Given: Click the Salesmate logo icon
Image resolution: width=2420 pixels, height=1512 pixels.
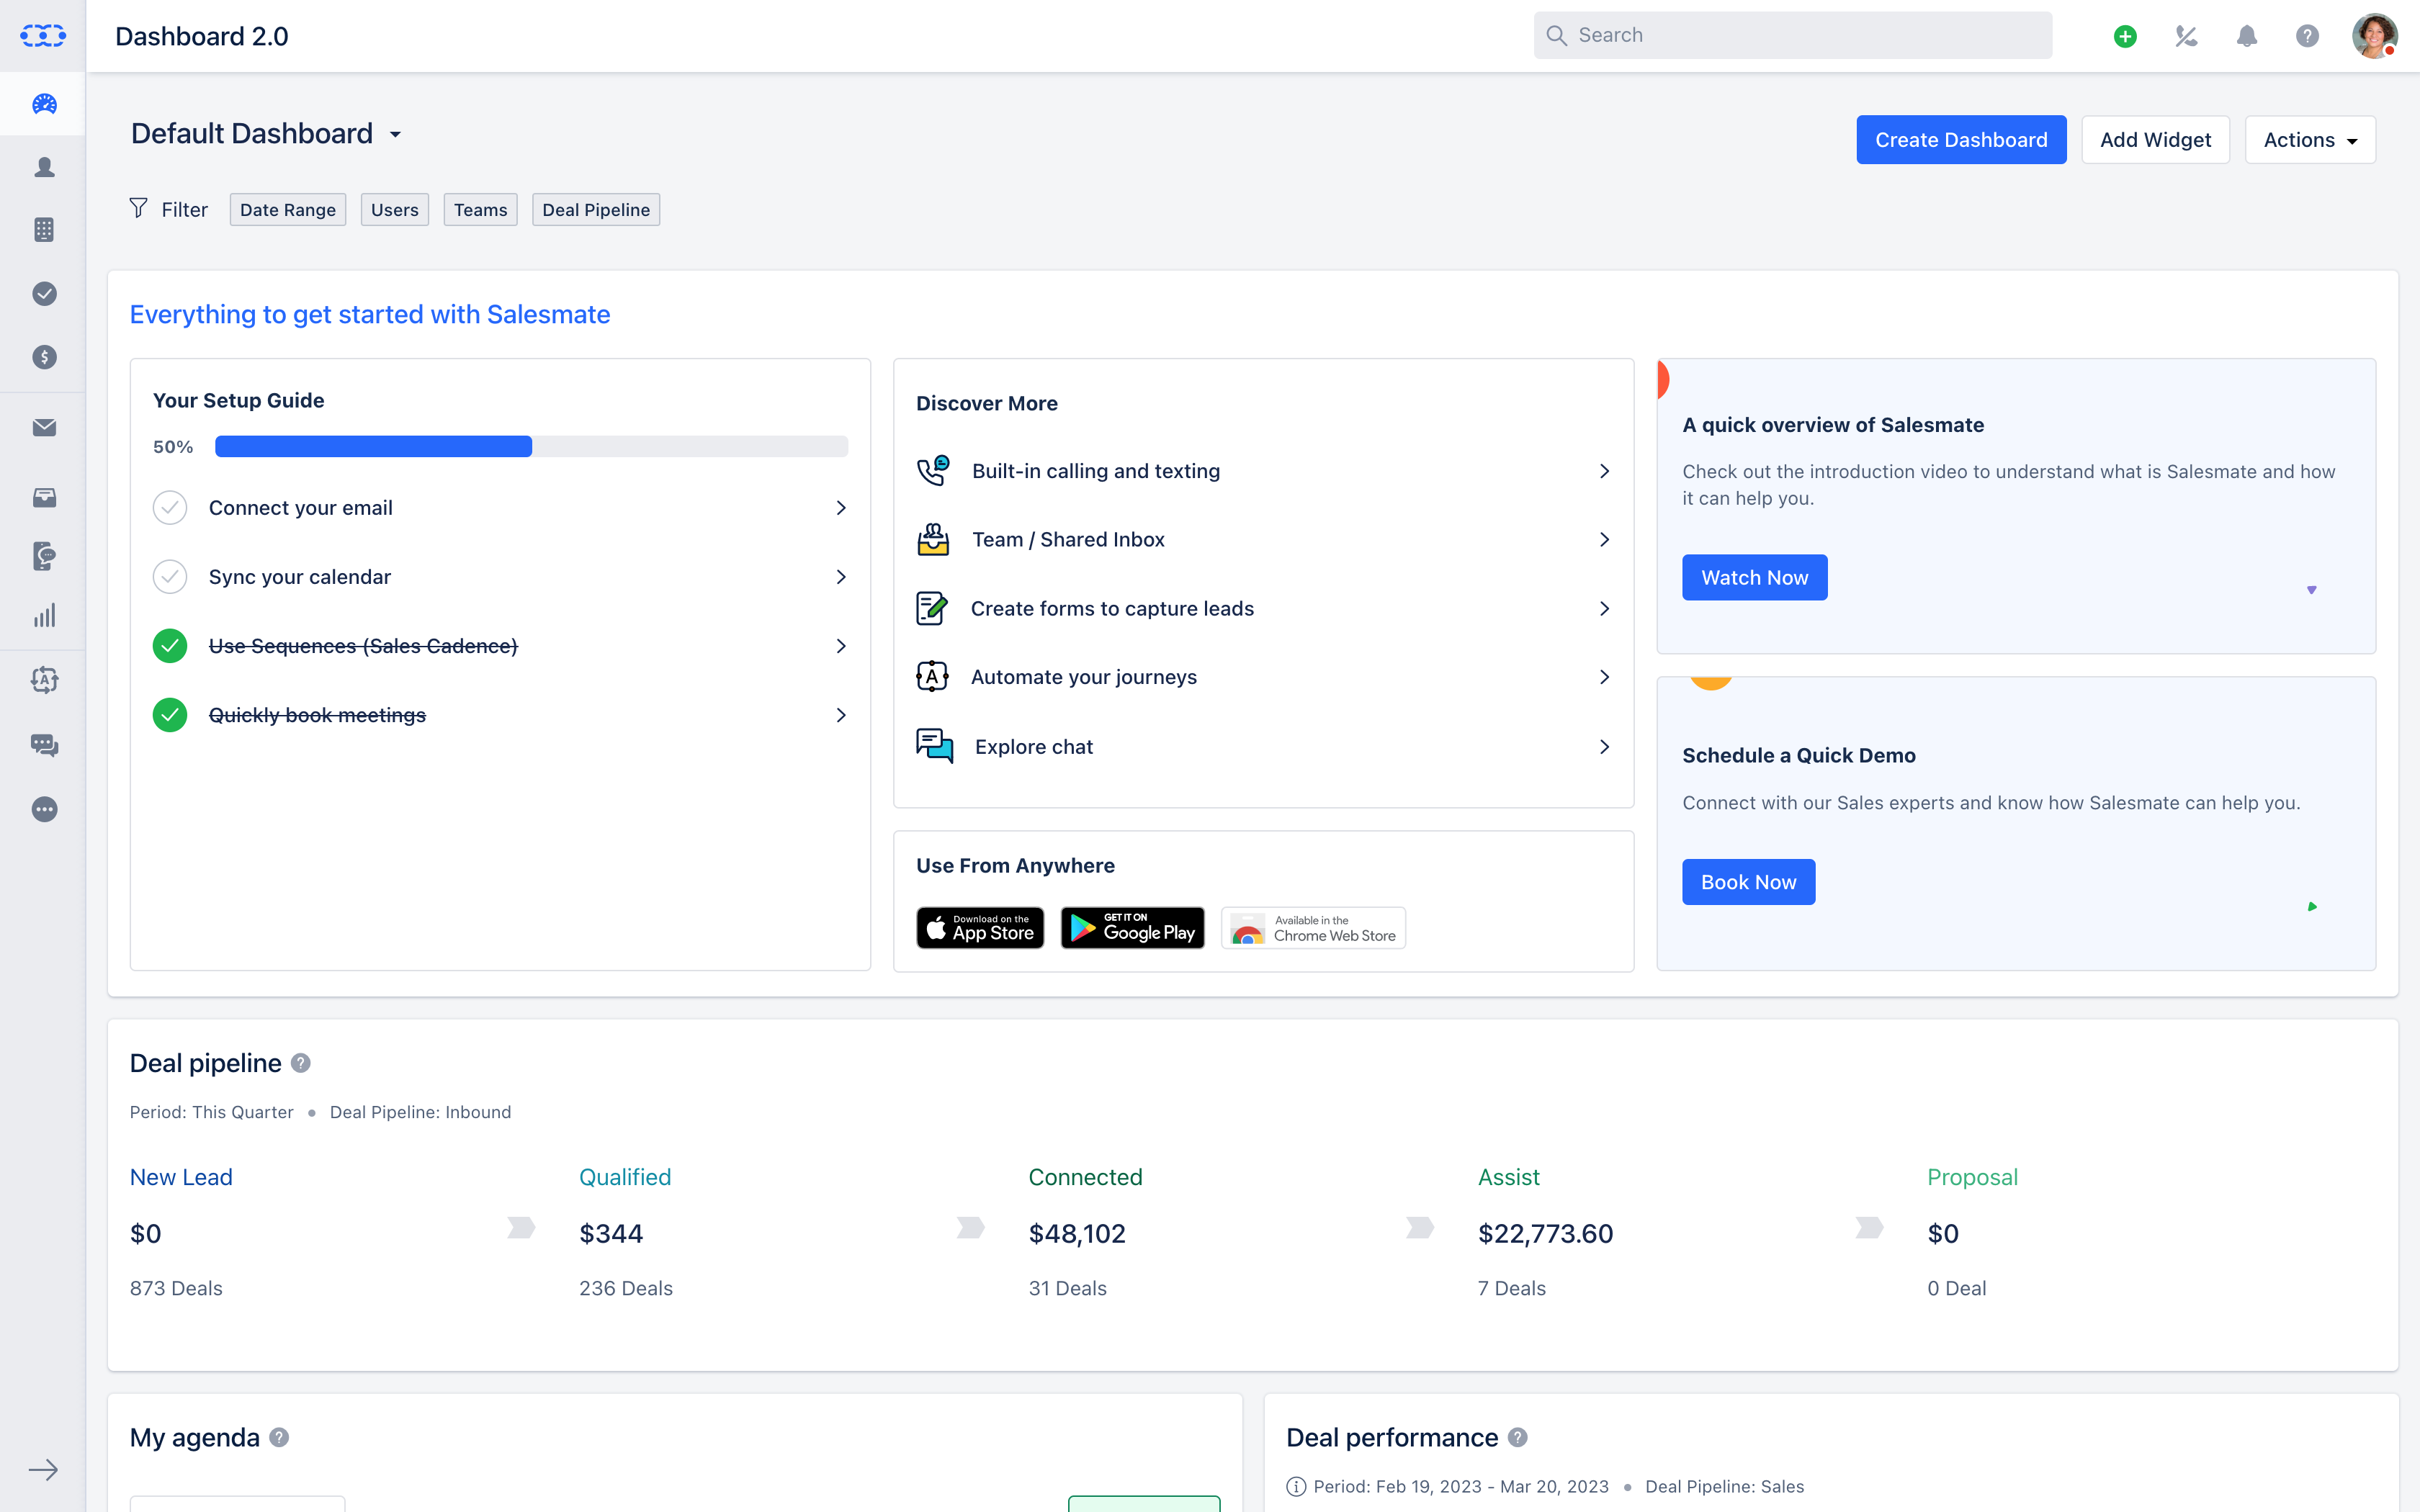Looking at the screenshot, I should (43, 36).
